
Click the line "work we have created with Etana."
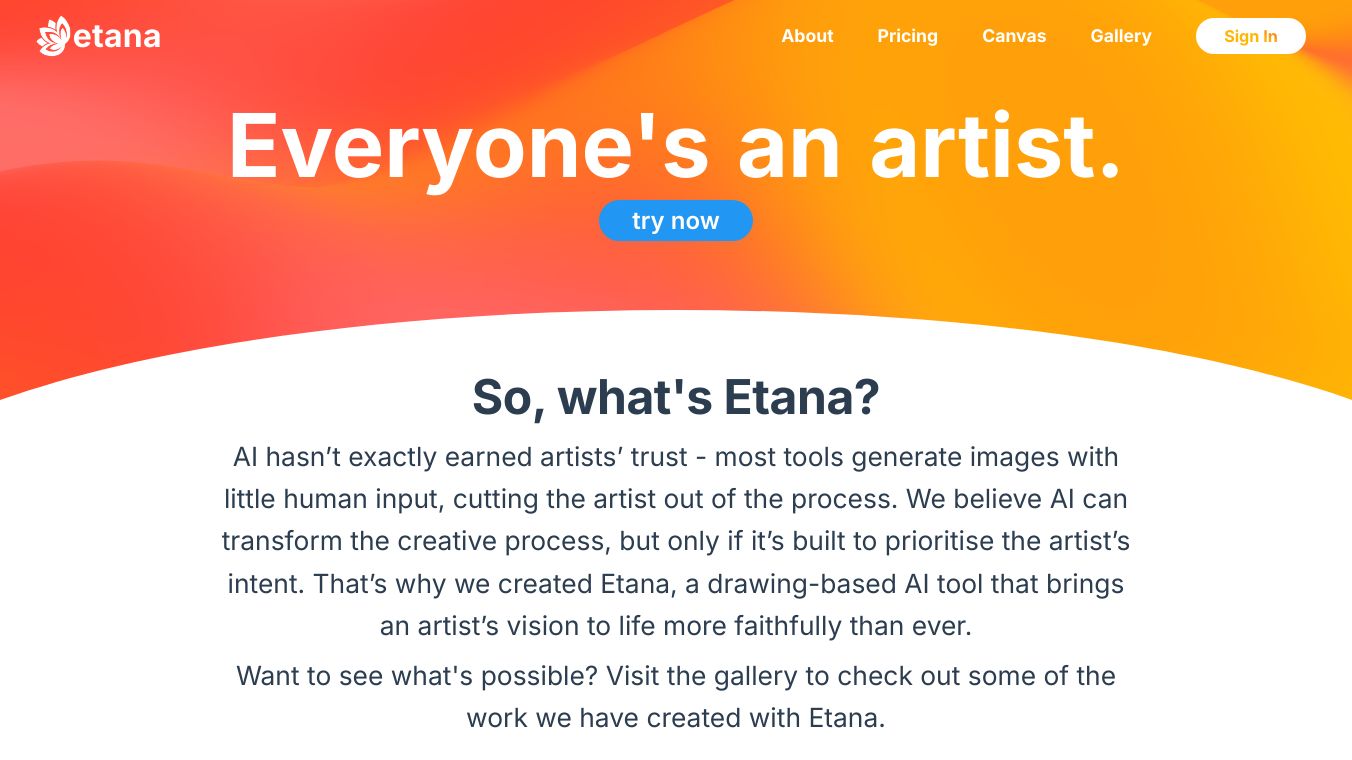coord(675,718)
